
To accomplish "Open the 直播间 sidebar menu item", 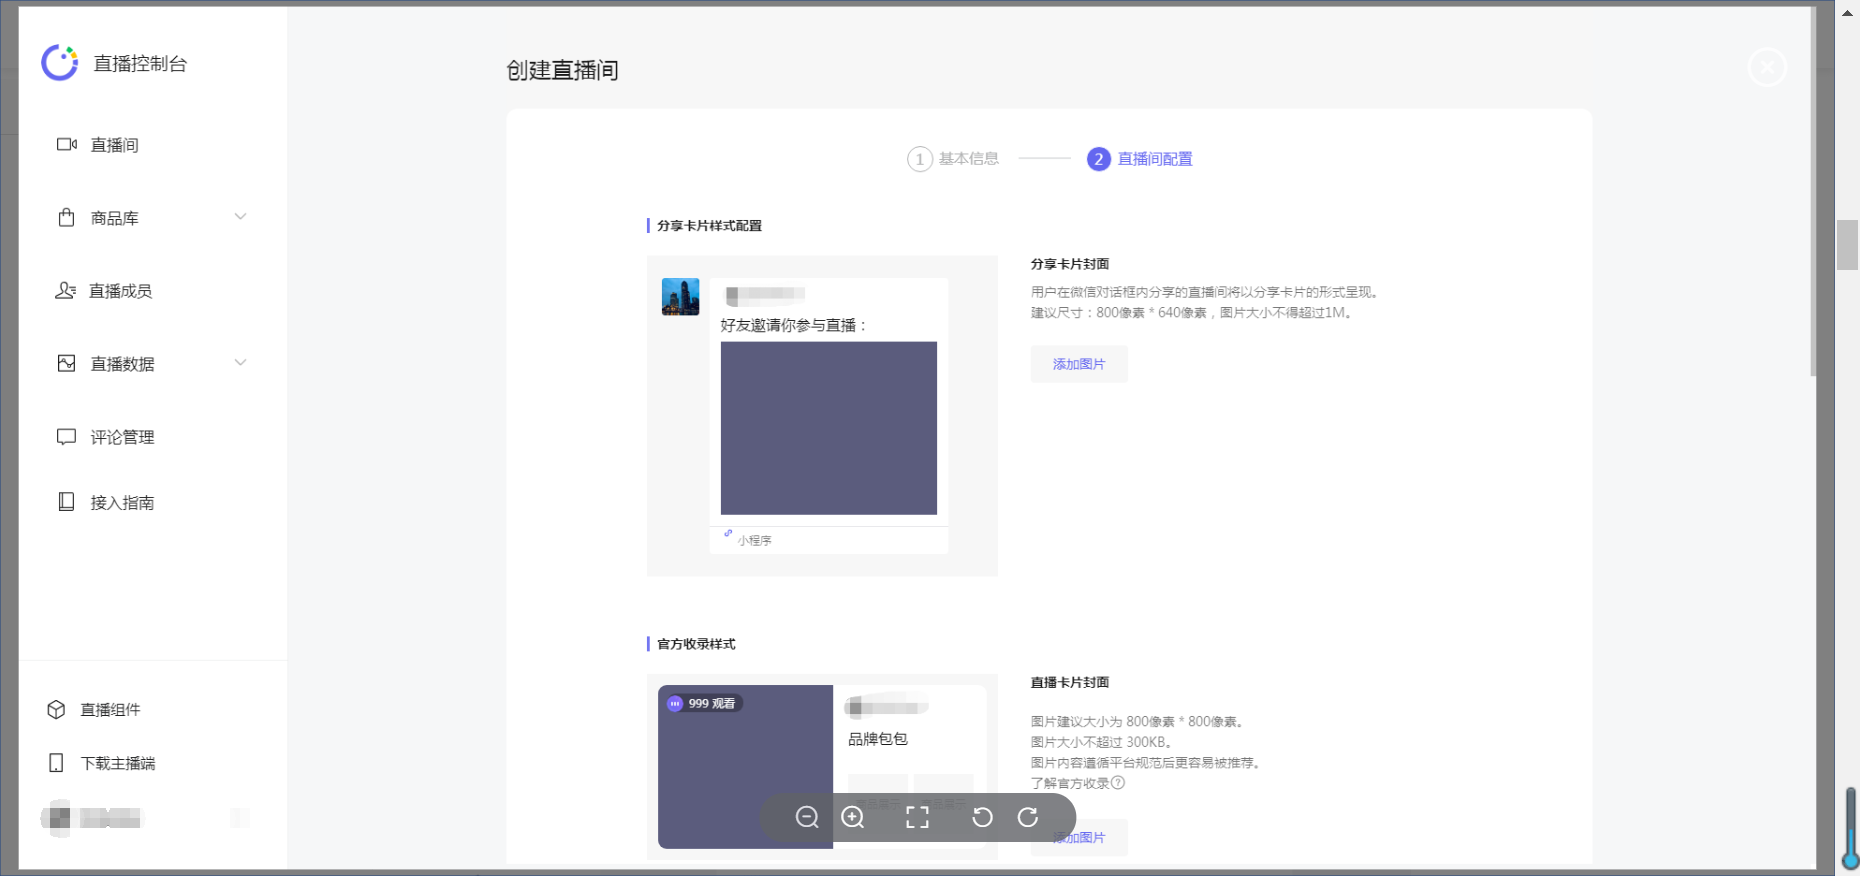I will click(114, 145).
